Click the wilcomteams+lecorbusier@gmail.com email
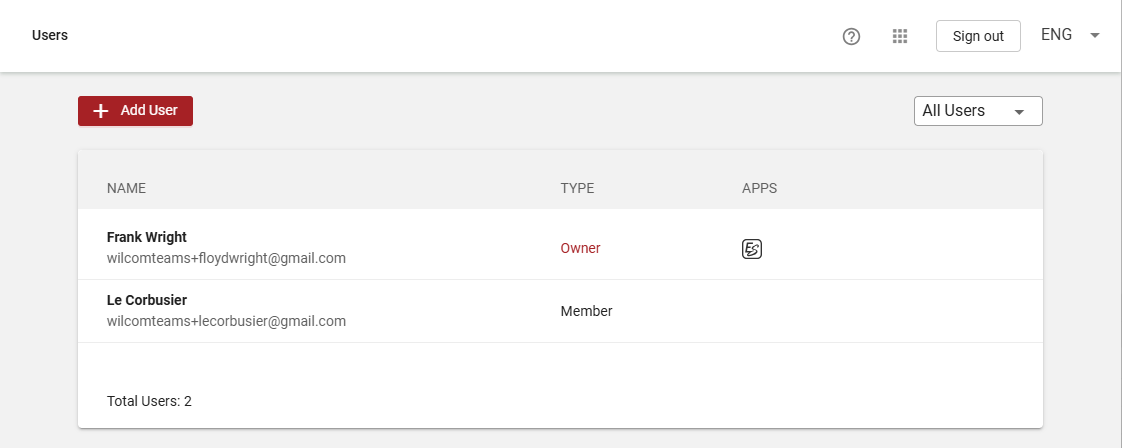The image size is (1122, 448). [x=226, y=321]
